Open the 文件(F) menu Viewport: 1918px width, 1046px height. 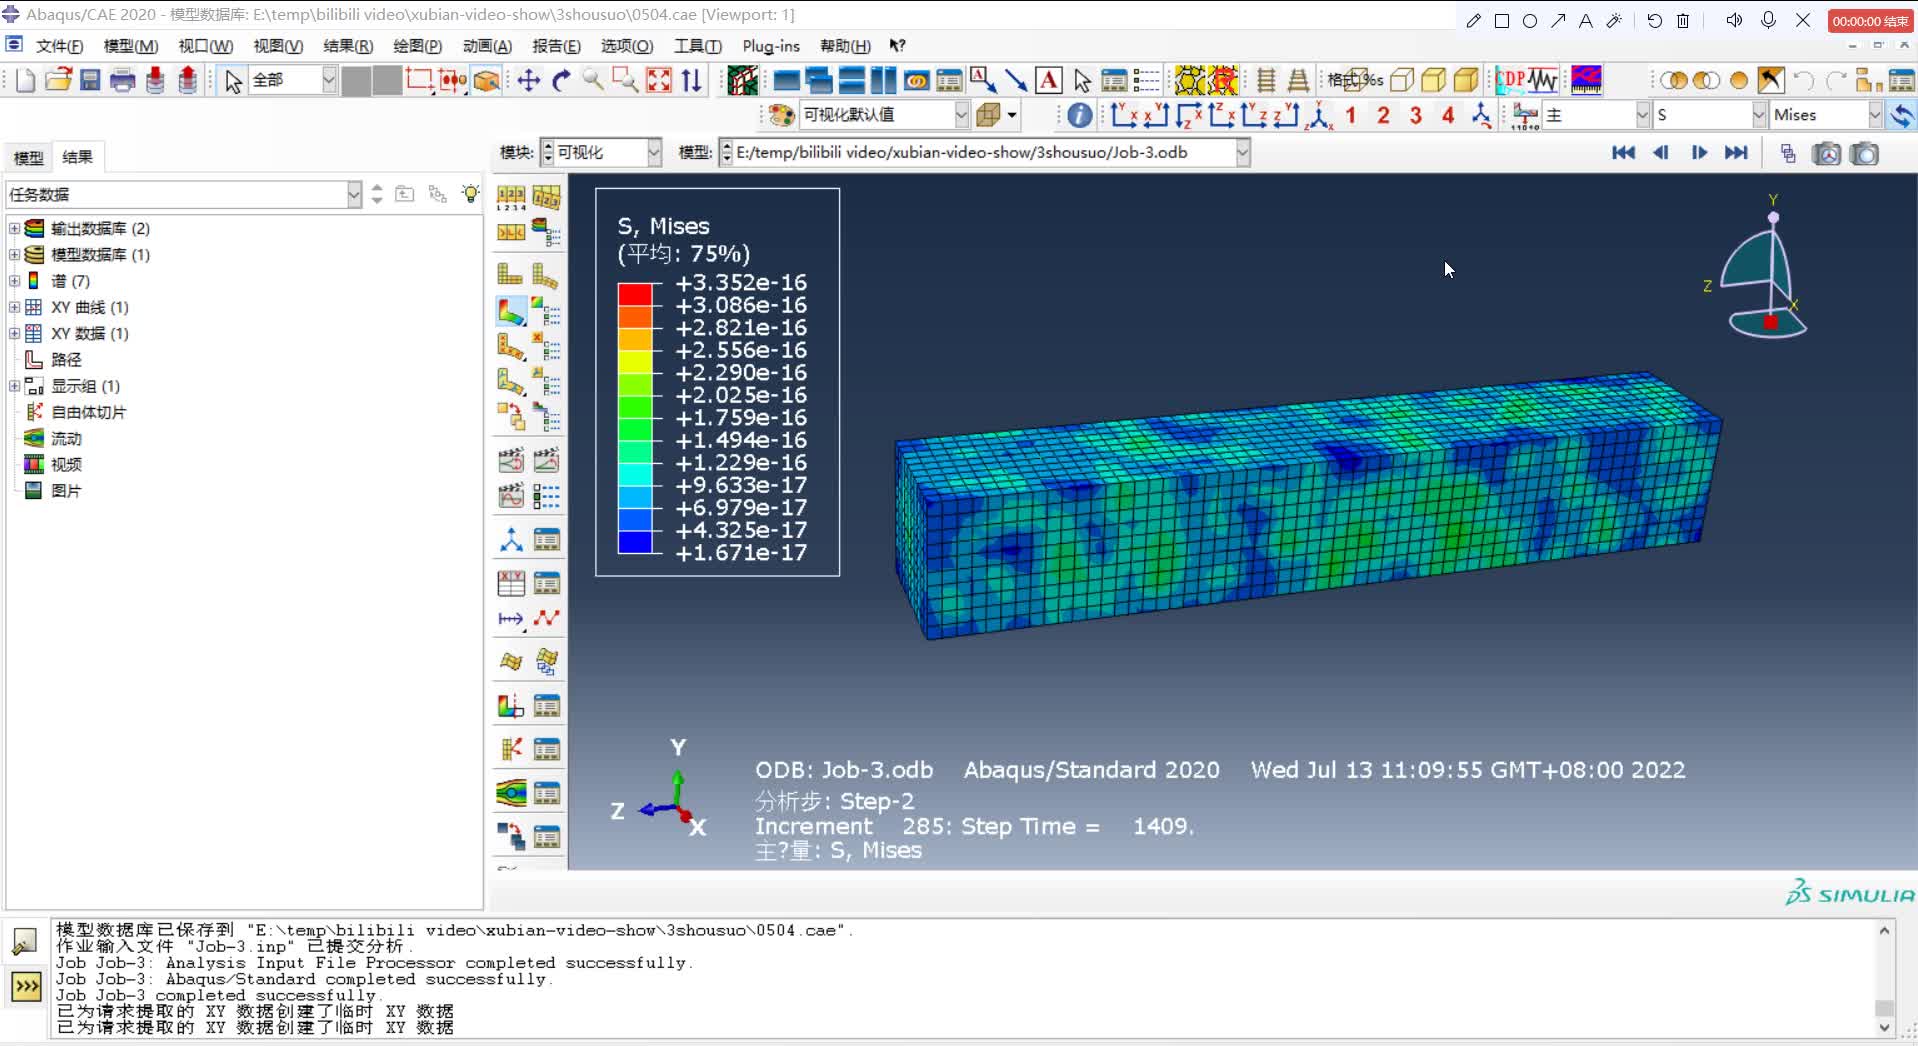click(59, 46)
